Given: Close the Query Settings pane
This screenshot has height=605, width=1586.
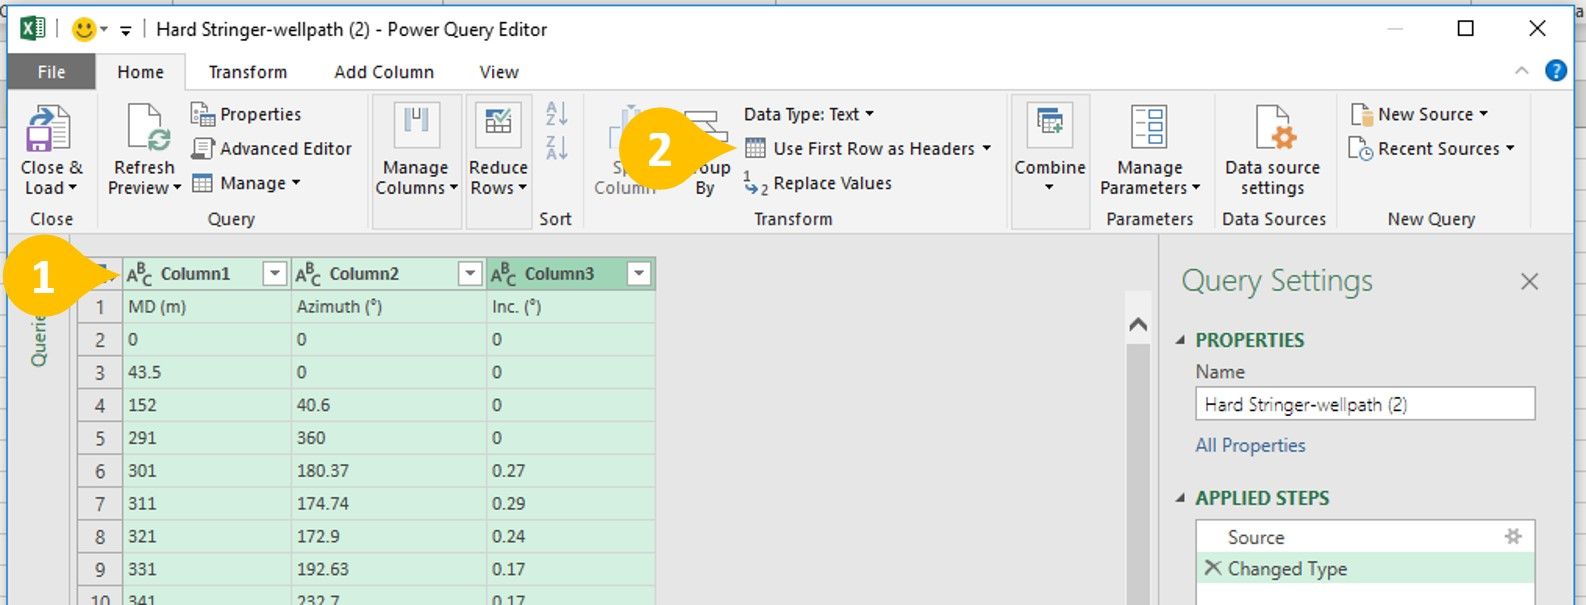Looking at the screenshot, I should point(1529,282).
